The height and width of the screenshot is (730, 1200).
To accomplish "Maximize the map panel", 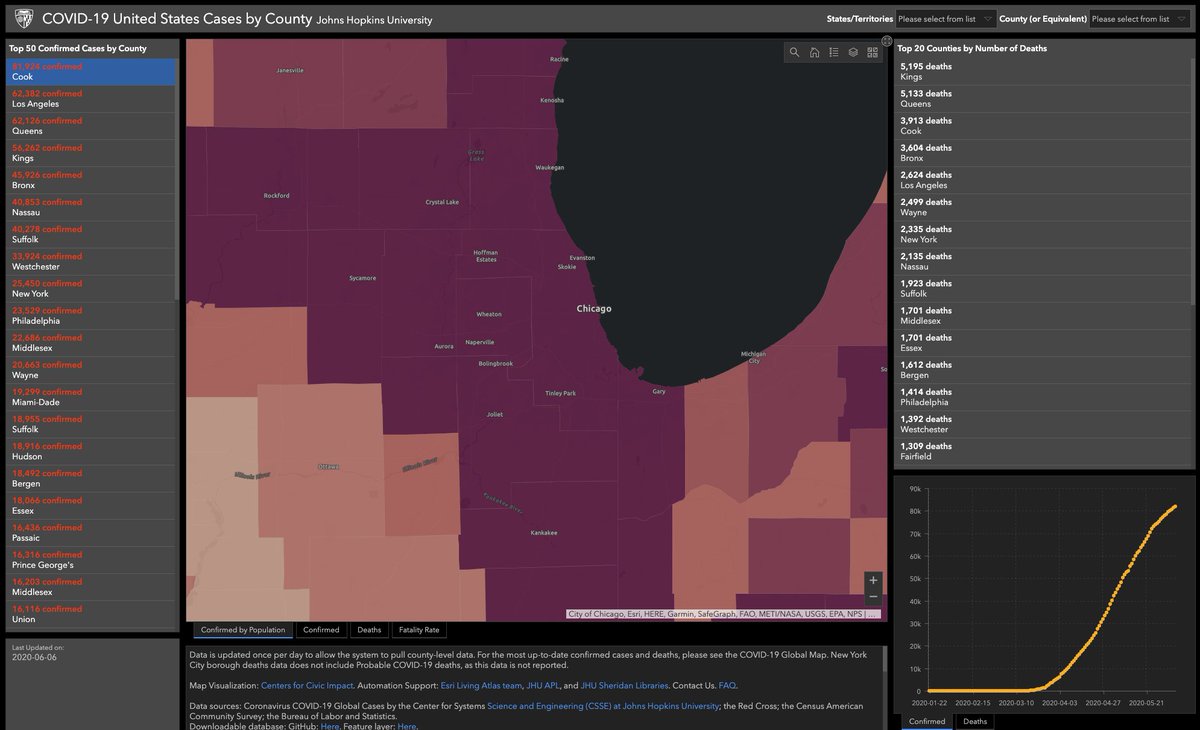I will point(886,41).
